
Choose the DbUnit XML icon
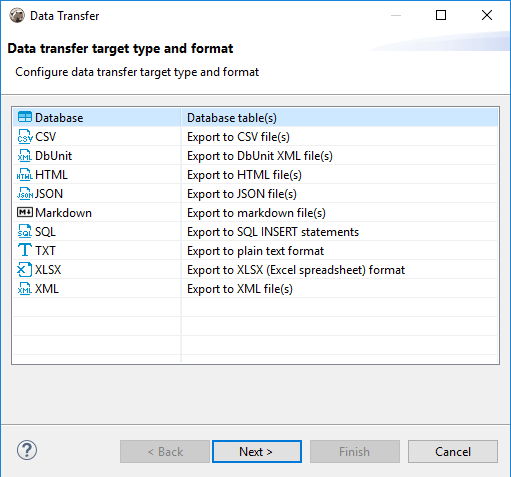[25, 155]
